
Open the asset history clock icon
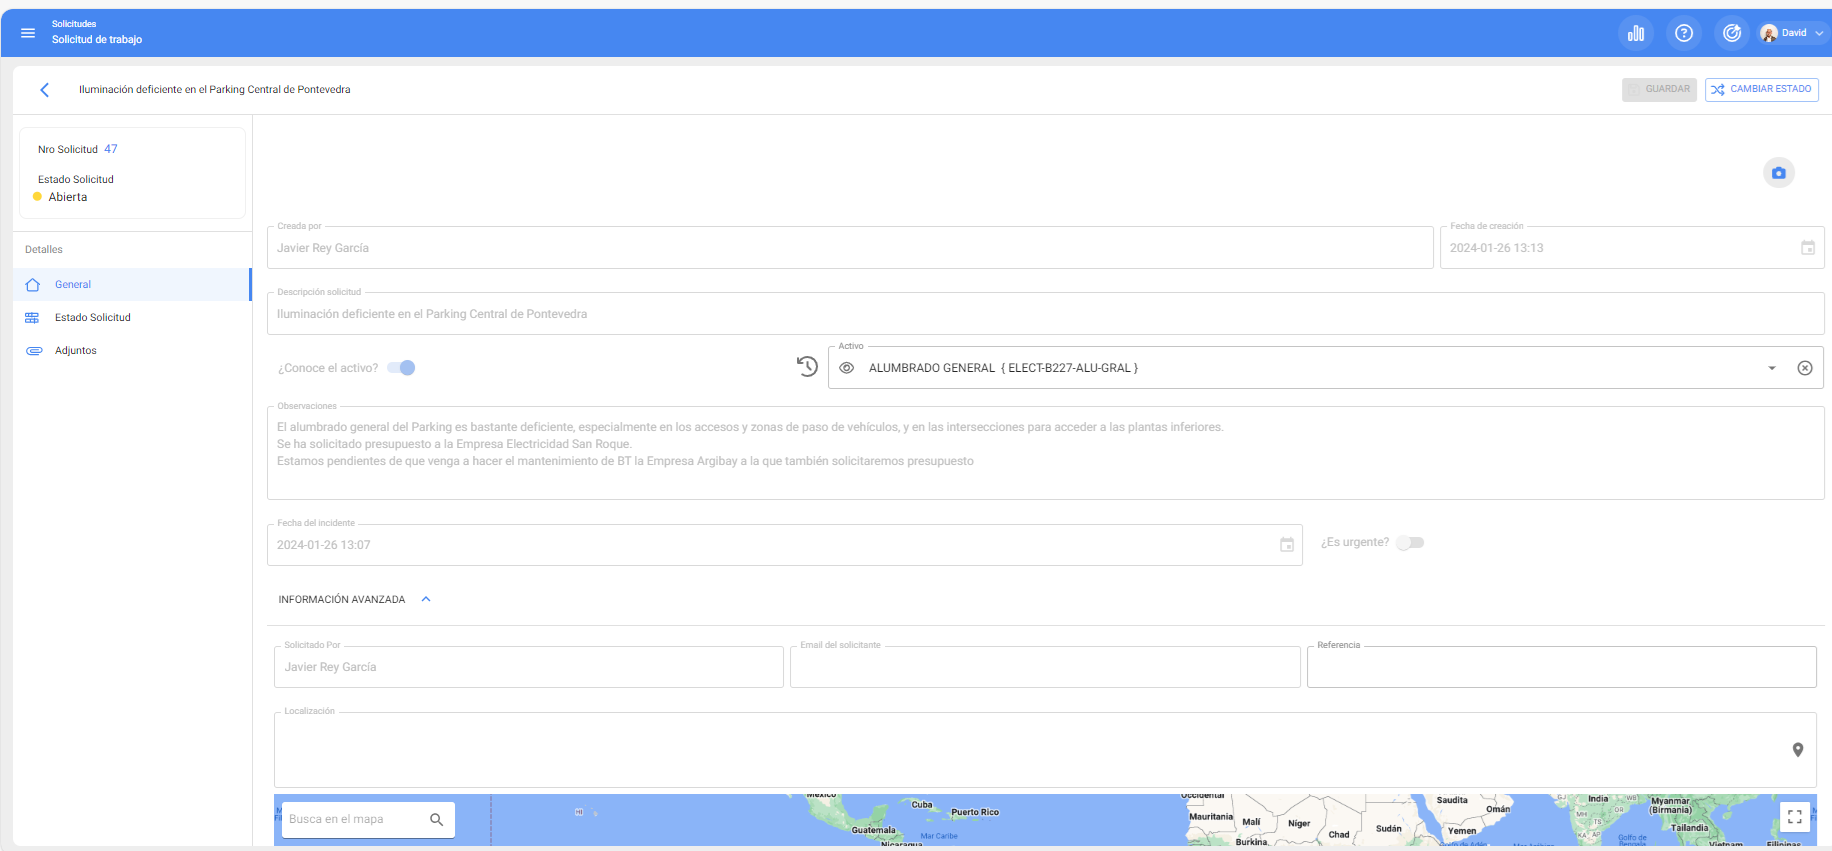(807, 367)
